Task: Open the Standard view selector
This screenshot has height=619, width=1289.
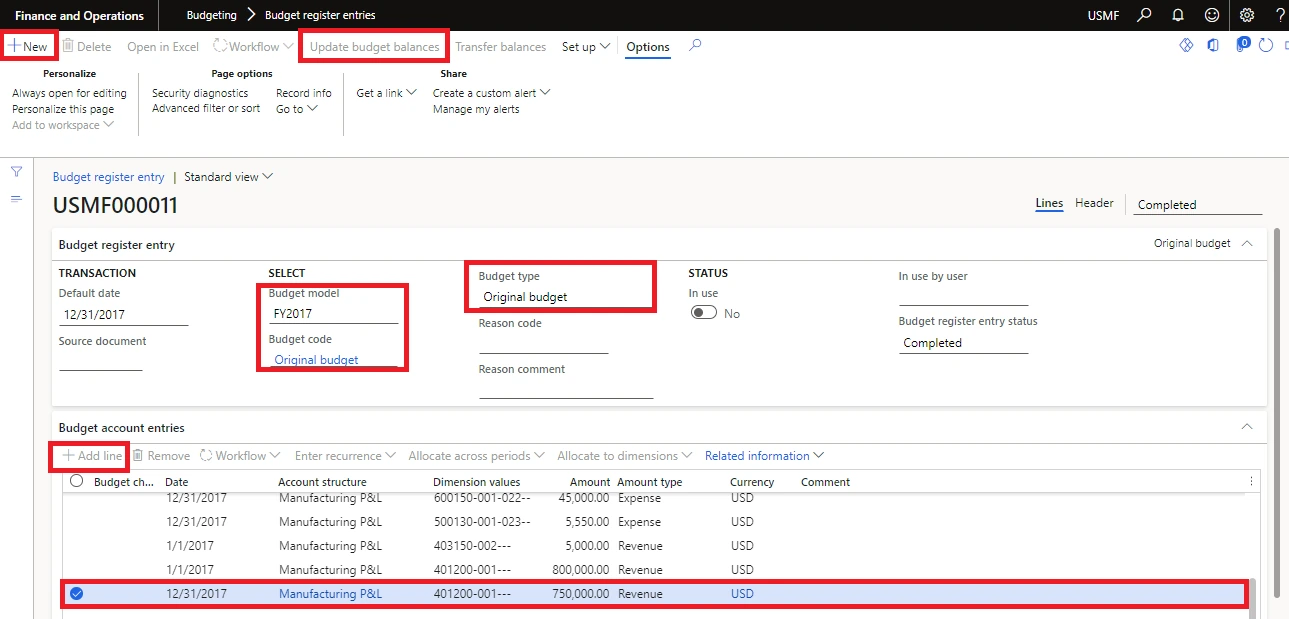Action: click(229, 177)
